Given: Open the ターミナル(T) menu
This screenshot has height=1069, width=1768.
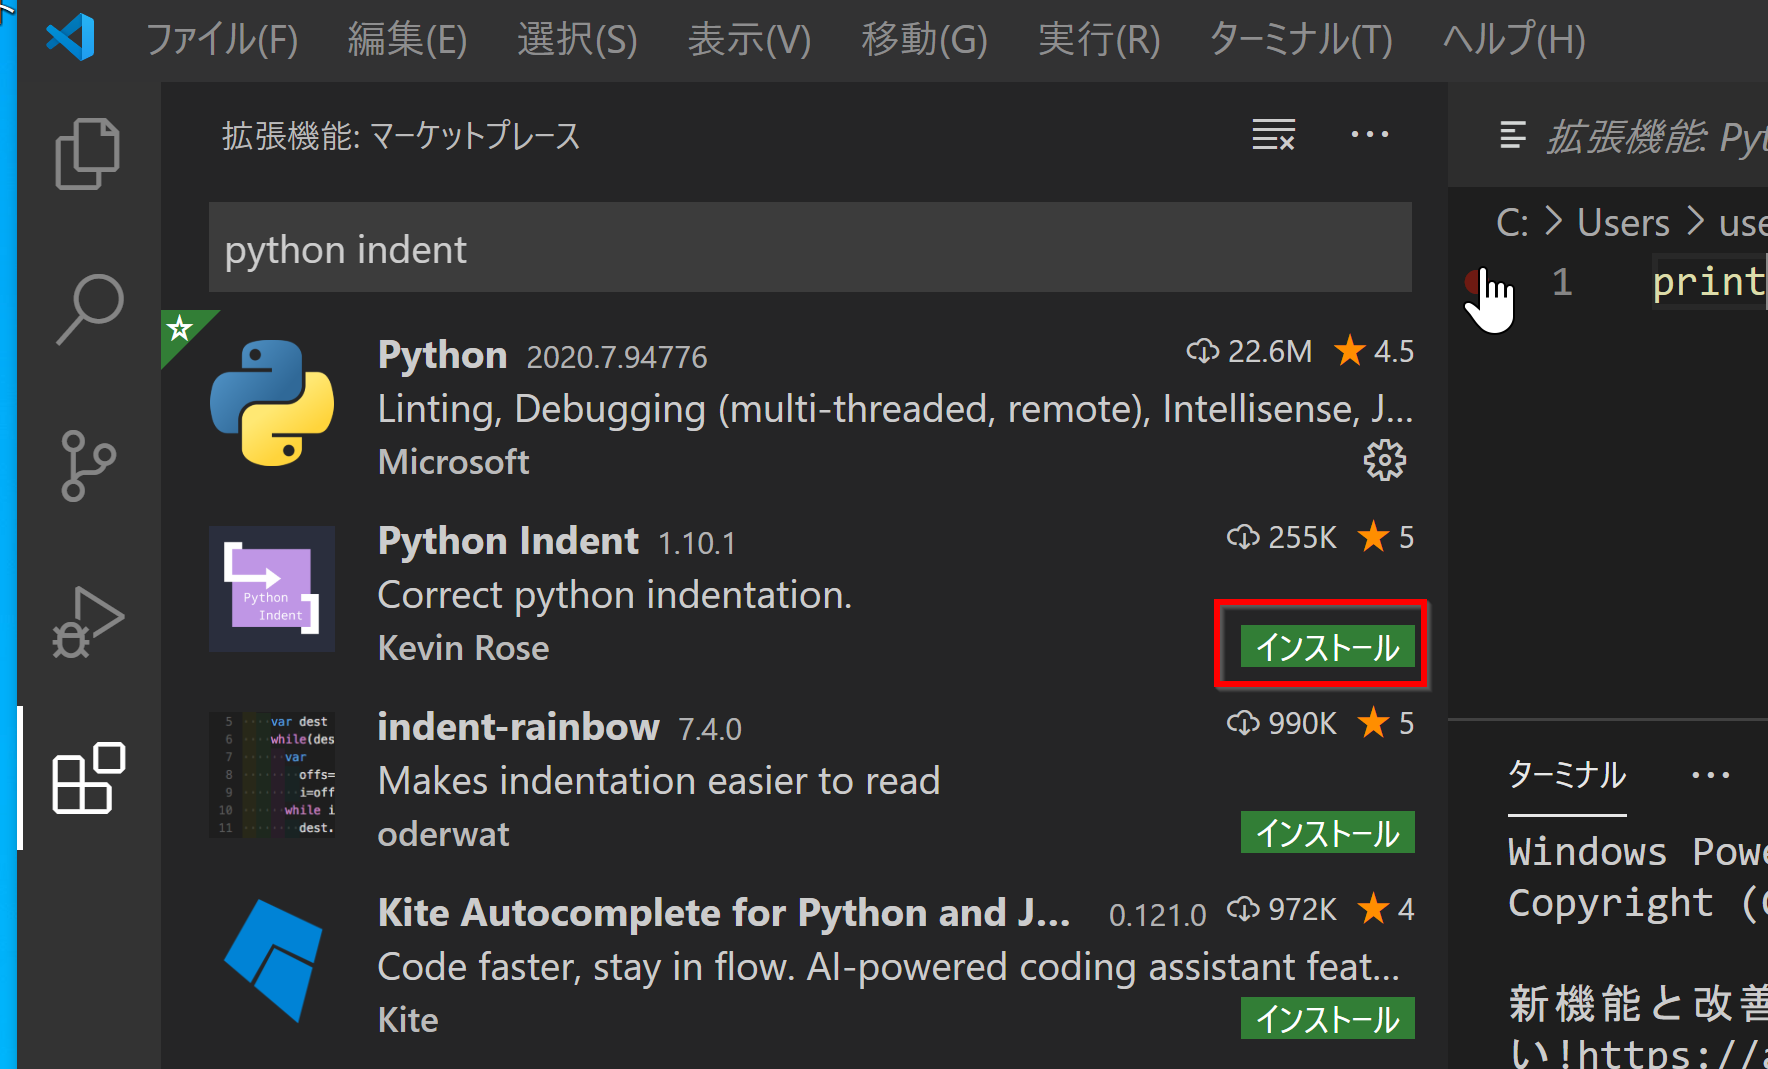Looking at the screenshot, I should pyautogui.click(x=1300, y=39).
